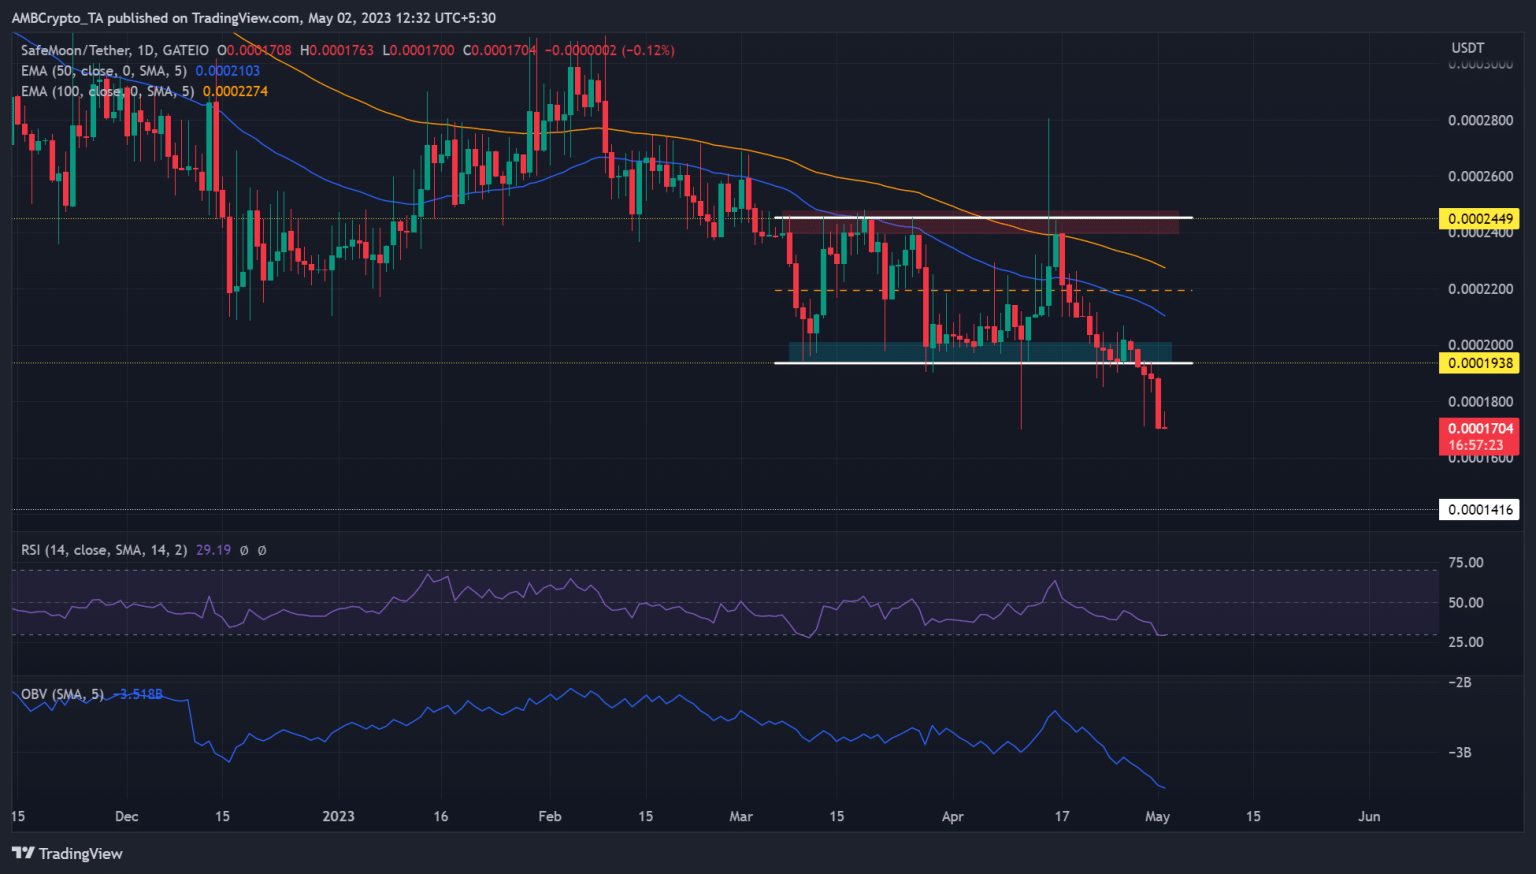This screenshot has width=1536, height=874.
Task: Select the 2023 label on the time axis
Action: pyautogui.click(x=338, y=816)
